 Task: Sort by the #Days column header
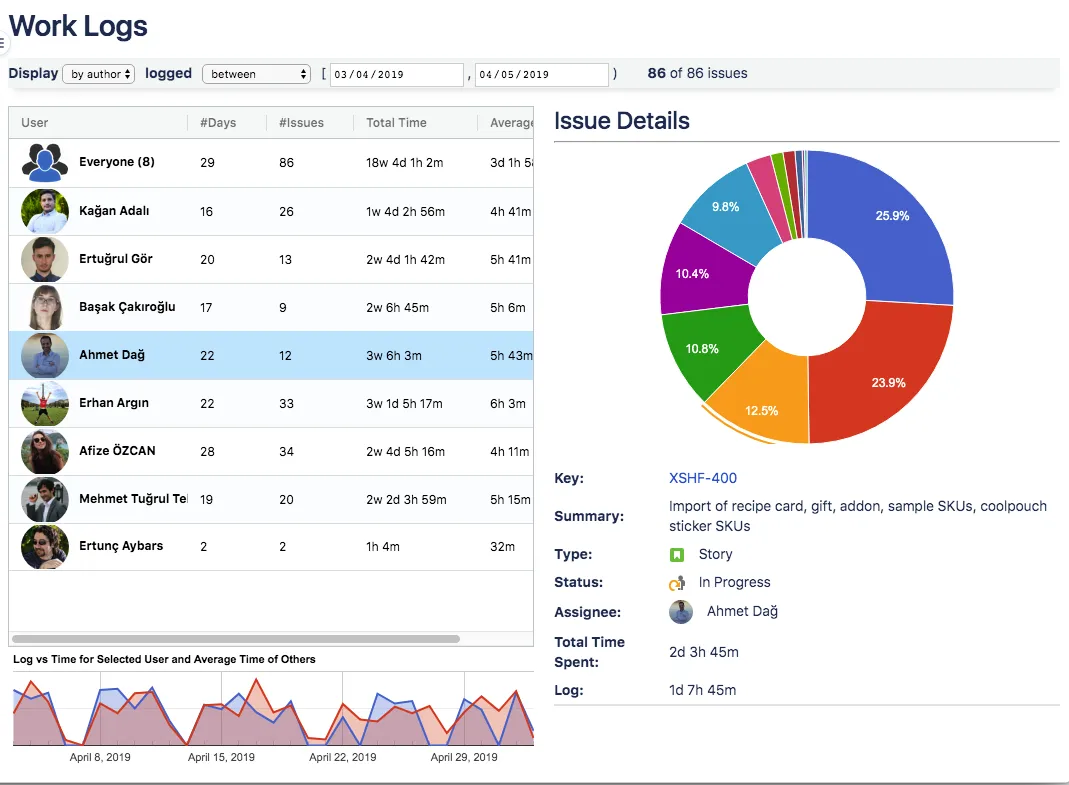218,123
